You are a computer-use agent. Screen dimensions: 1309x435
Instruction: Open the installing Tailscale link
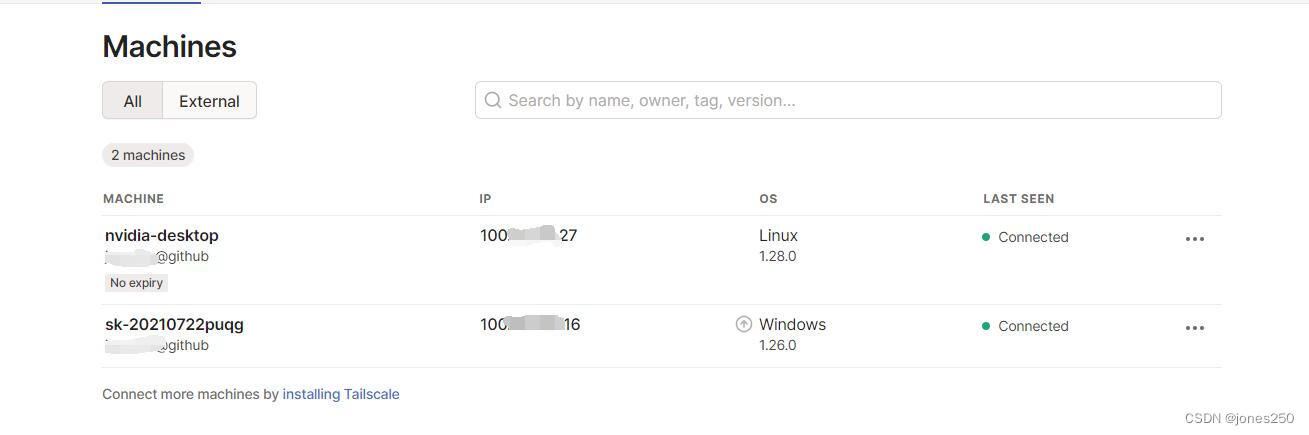pos(341,394)
